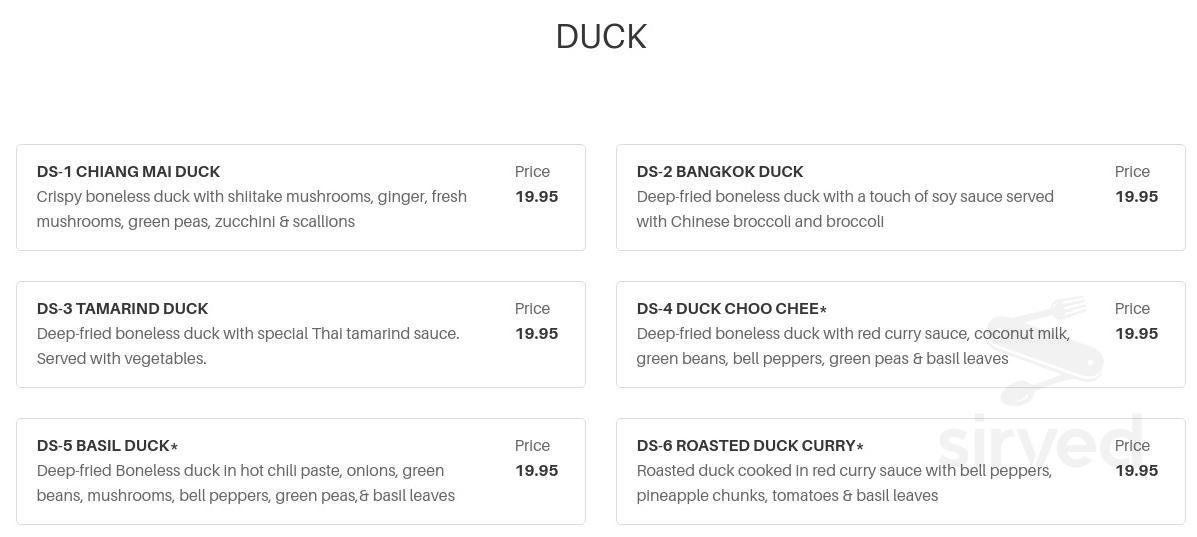
Task: Click the Sirved fork-and-spoon watermark logo
Action: pos(1044,351)
